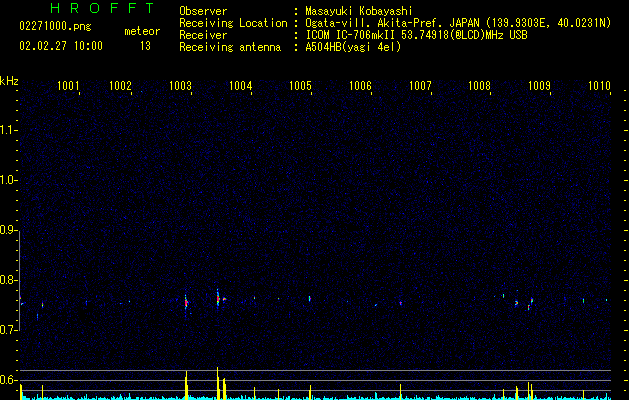Image resolution: width=629 pixels, height=400 pixels.
Task: Click frequency axis label 0.7
Action: coord(8,330)
